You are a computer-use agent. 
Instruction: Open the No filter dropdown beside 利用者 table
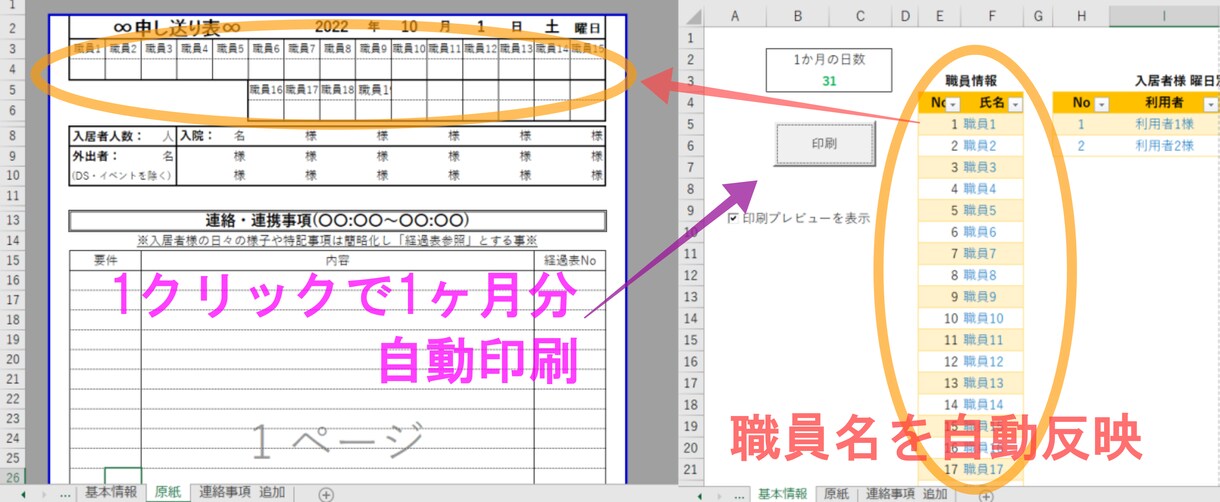[x=1102, y=104]
